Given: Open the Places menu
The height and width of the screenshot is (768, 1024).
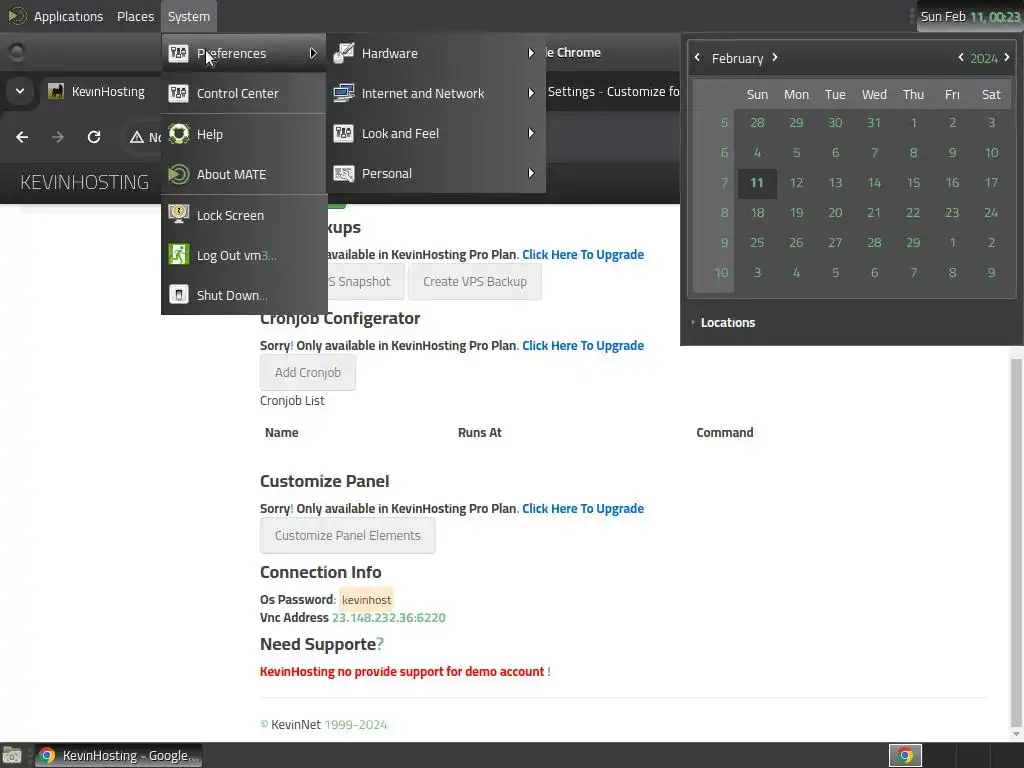Looking at the screenshot, I should point(135,16).
